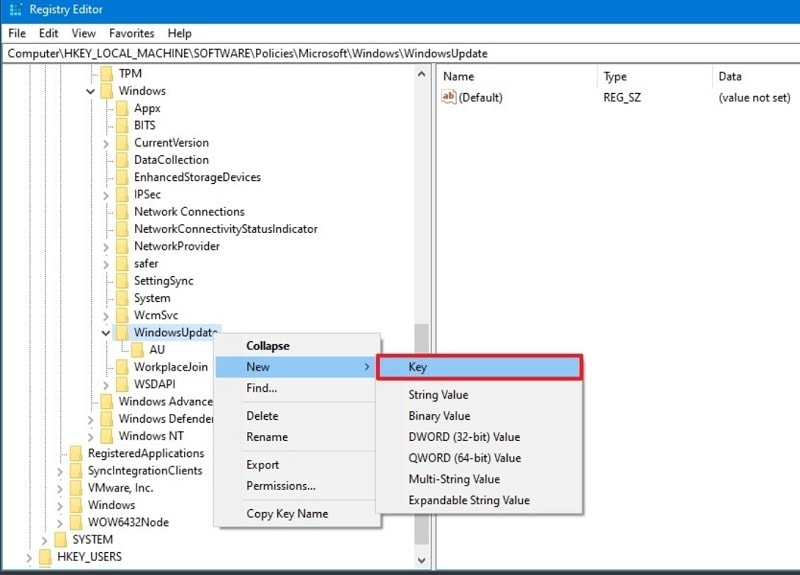Click the AU subkey folder icon
This screenshot has height=575, width=800.
click(x=138, y=350)
